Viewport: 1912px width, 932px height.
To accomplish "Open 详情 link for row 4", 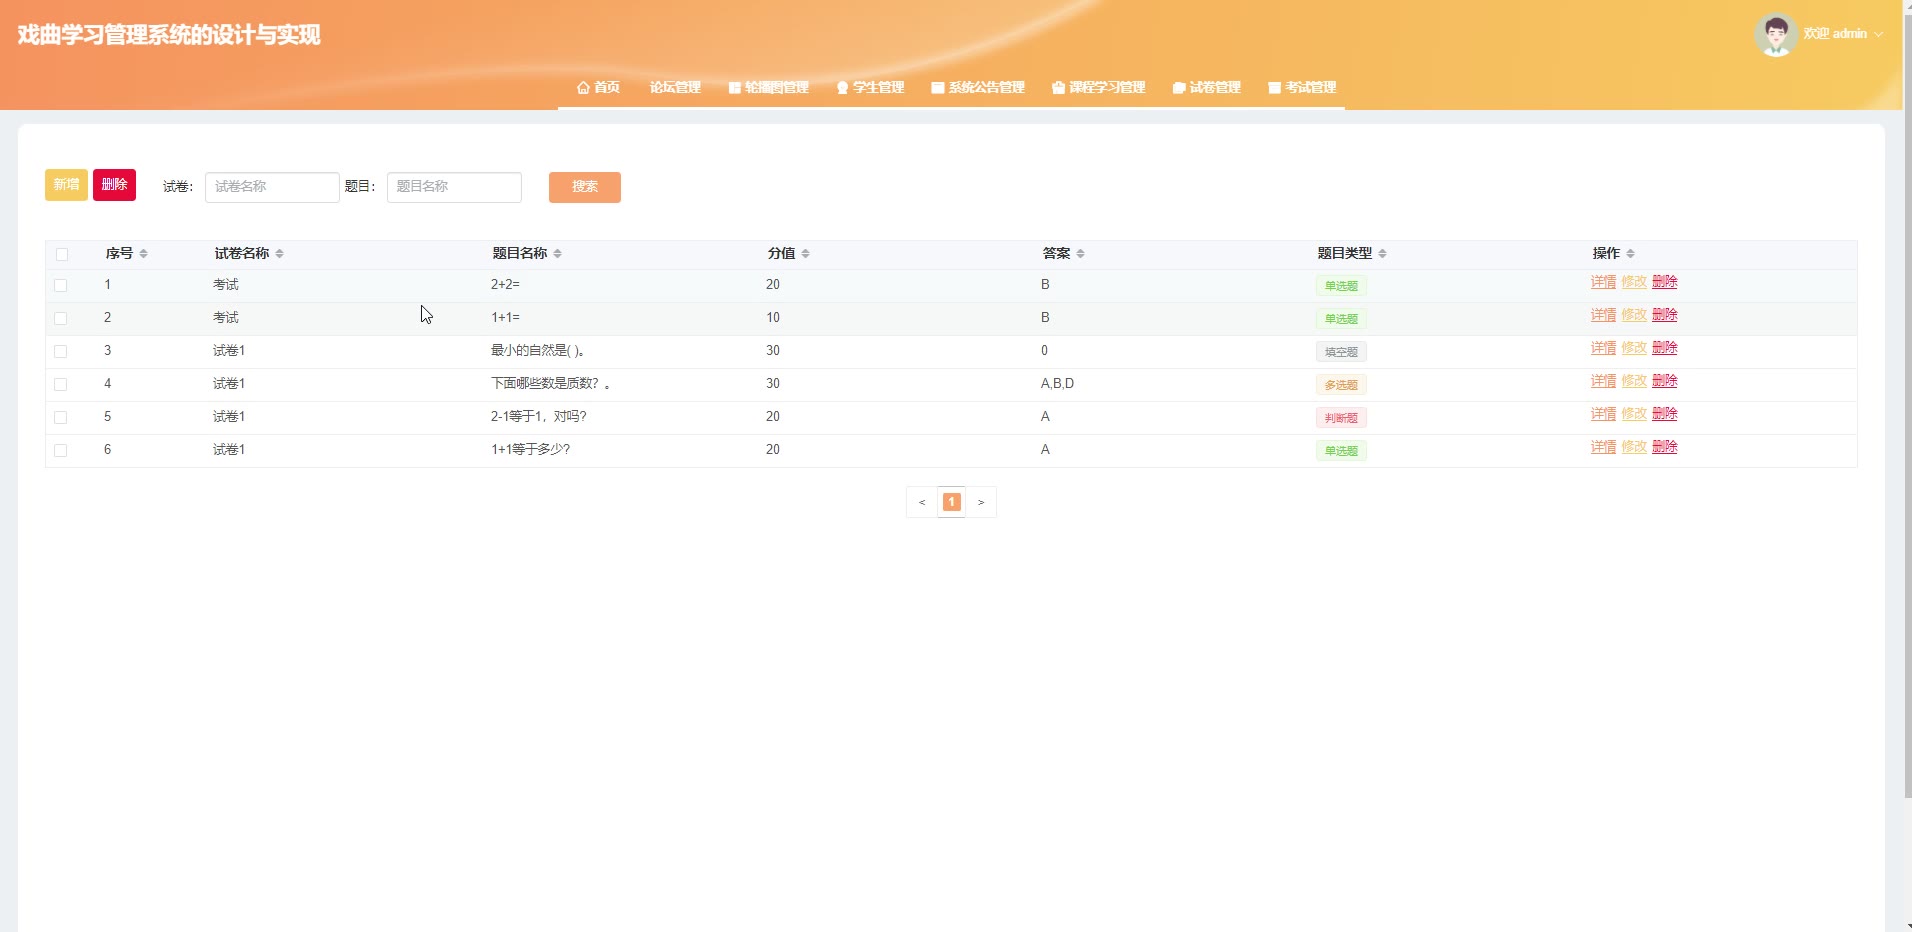I will [1603, 381].
